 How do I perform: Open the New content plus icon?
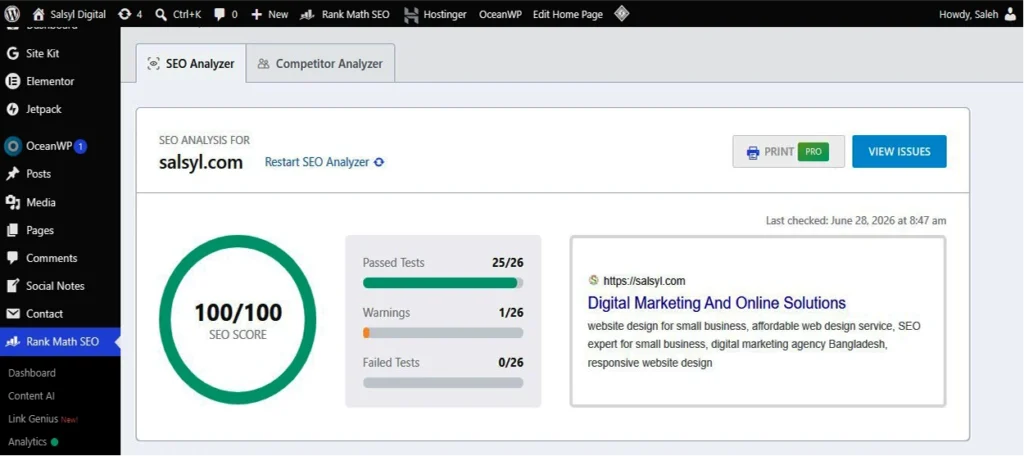point(257,14)
